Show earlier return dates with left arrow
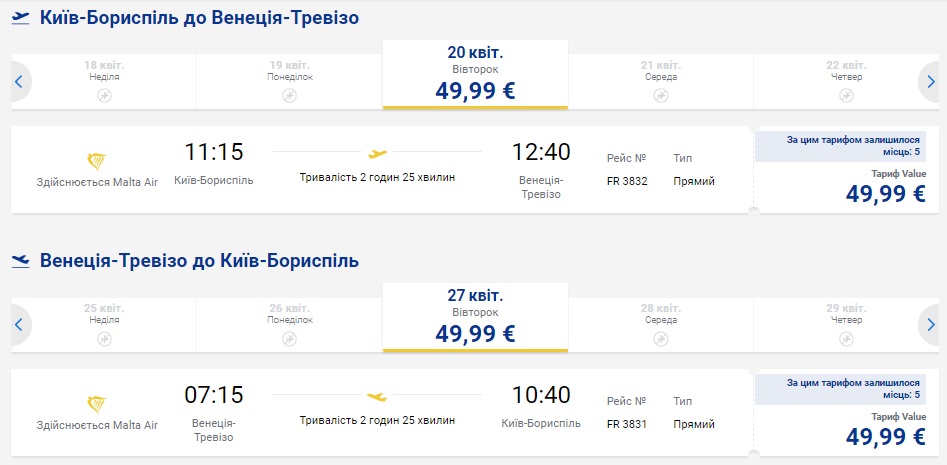 pyautogui.click(x=18, y=324)
